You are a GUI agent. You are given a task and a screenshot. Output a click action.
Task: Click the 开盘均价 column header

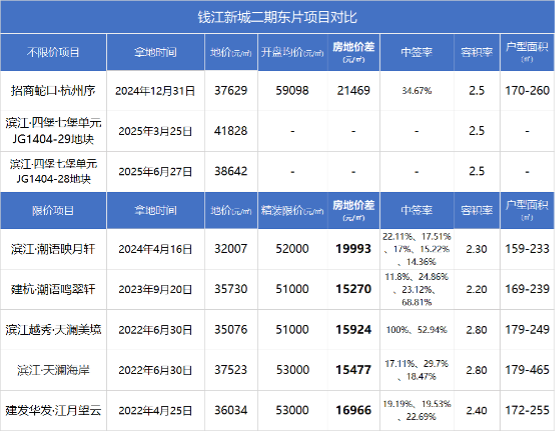(293, 52)
